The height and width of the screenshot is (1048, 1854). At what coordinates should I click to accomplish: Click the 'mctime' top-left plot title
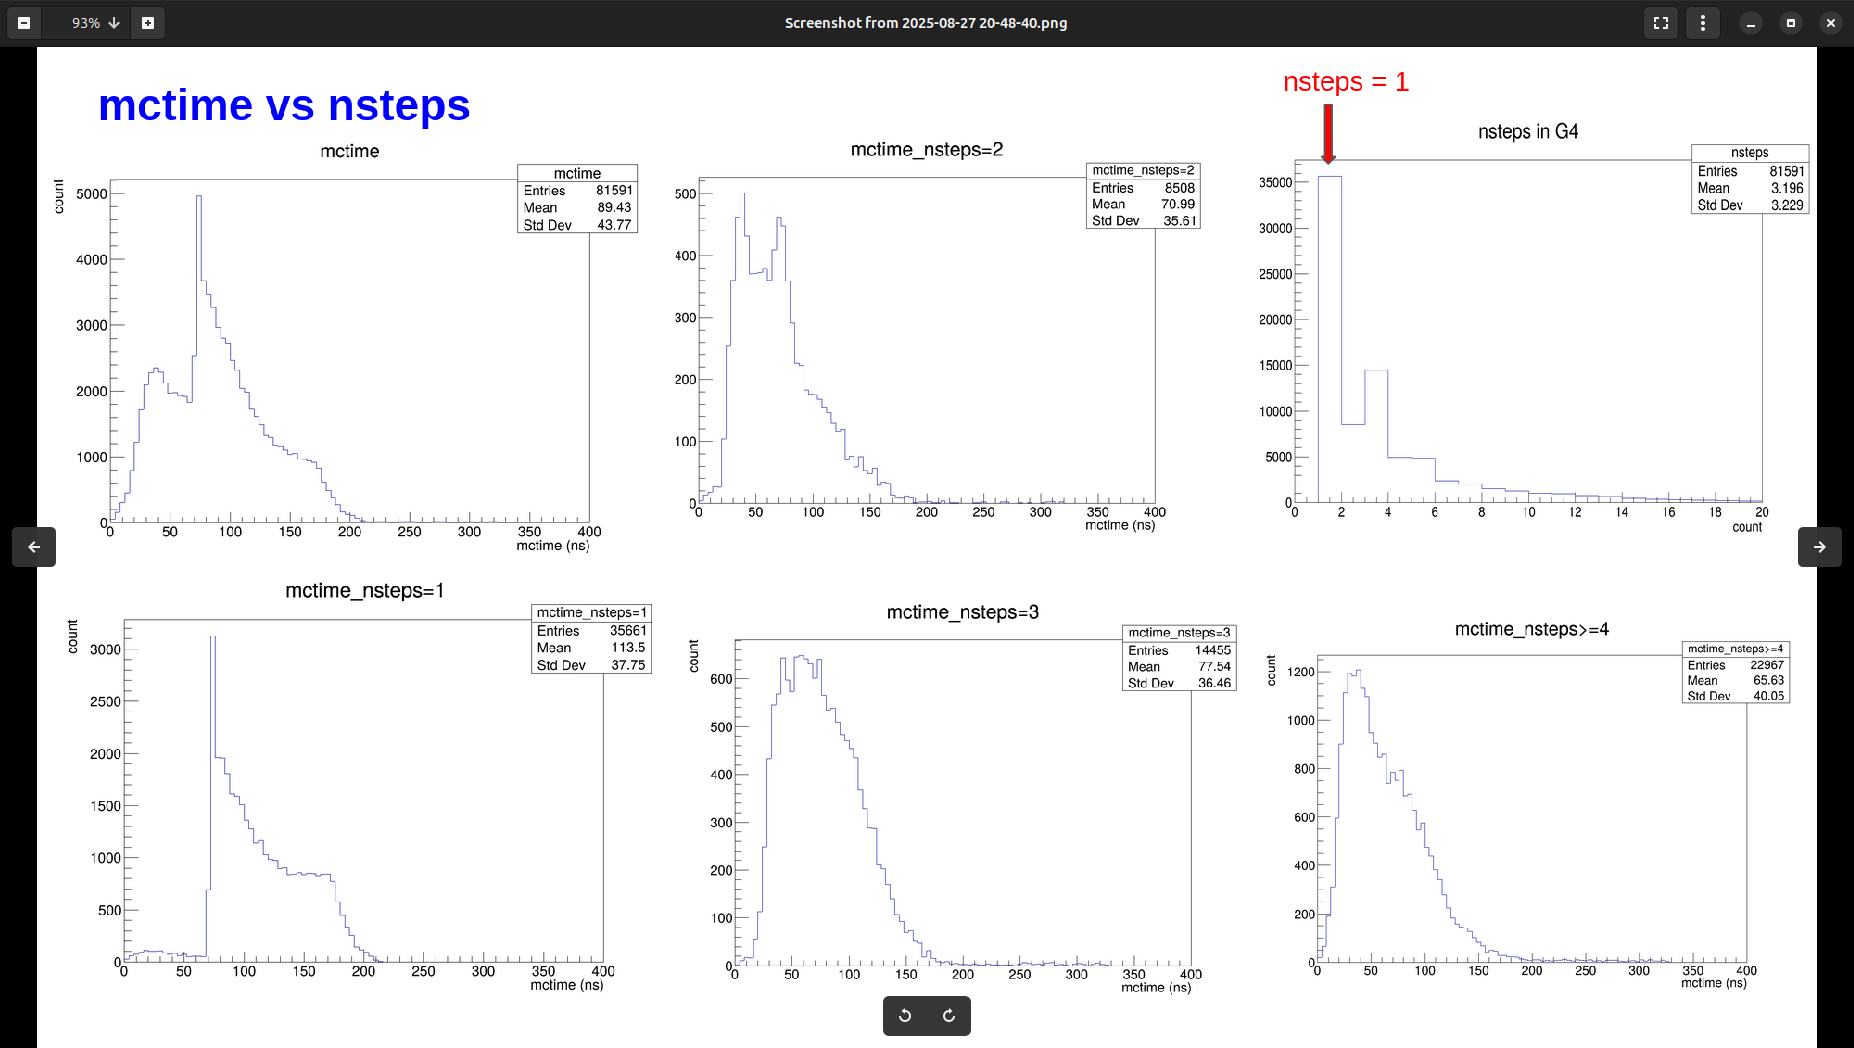click(350, 151)
